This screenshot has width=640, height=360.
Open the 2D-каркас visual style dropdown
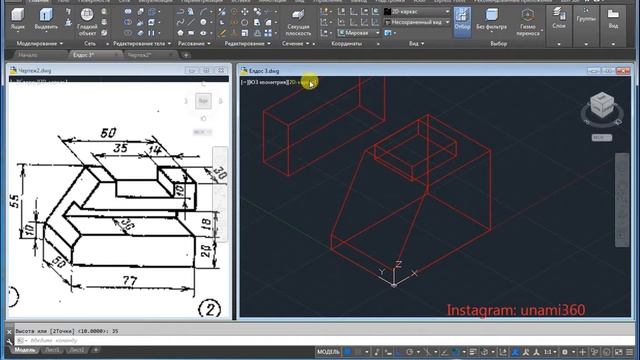417,12
